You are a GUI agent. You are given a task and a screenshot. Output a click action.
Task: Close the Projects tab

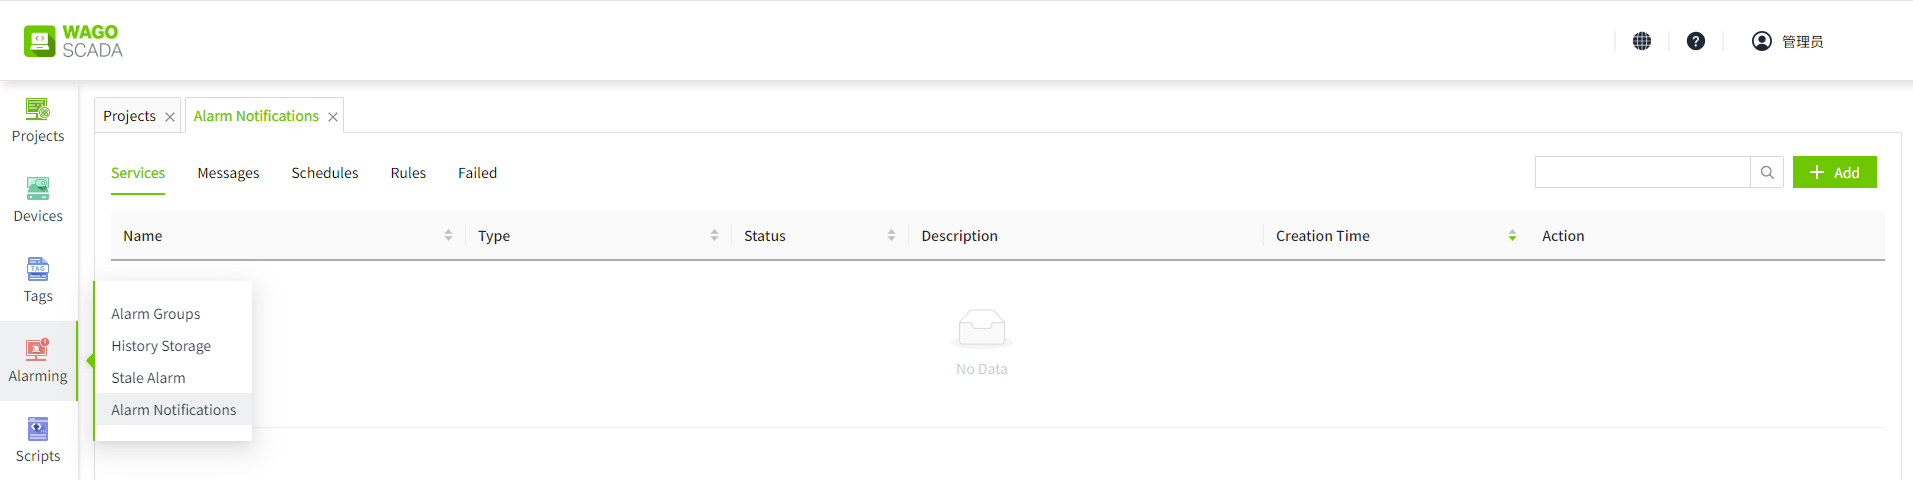click(170, 117)
